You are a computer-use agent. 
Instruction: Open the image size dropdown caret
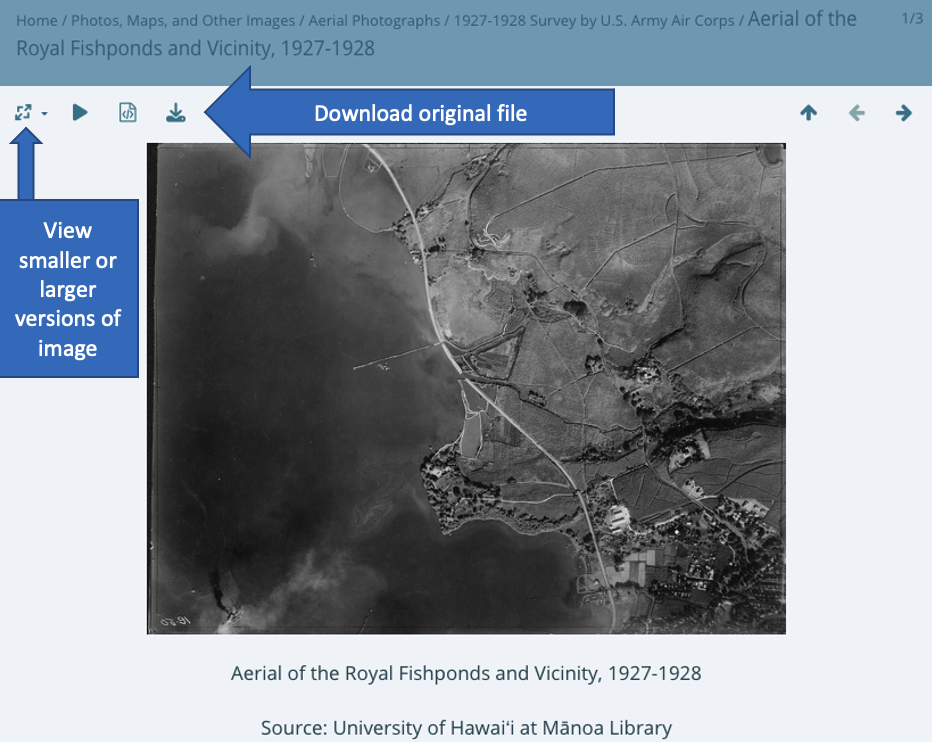click(45, 115)
